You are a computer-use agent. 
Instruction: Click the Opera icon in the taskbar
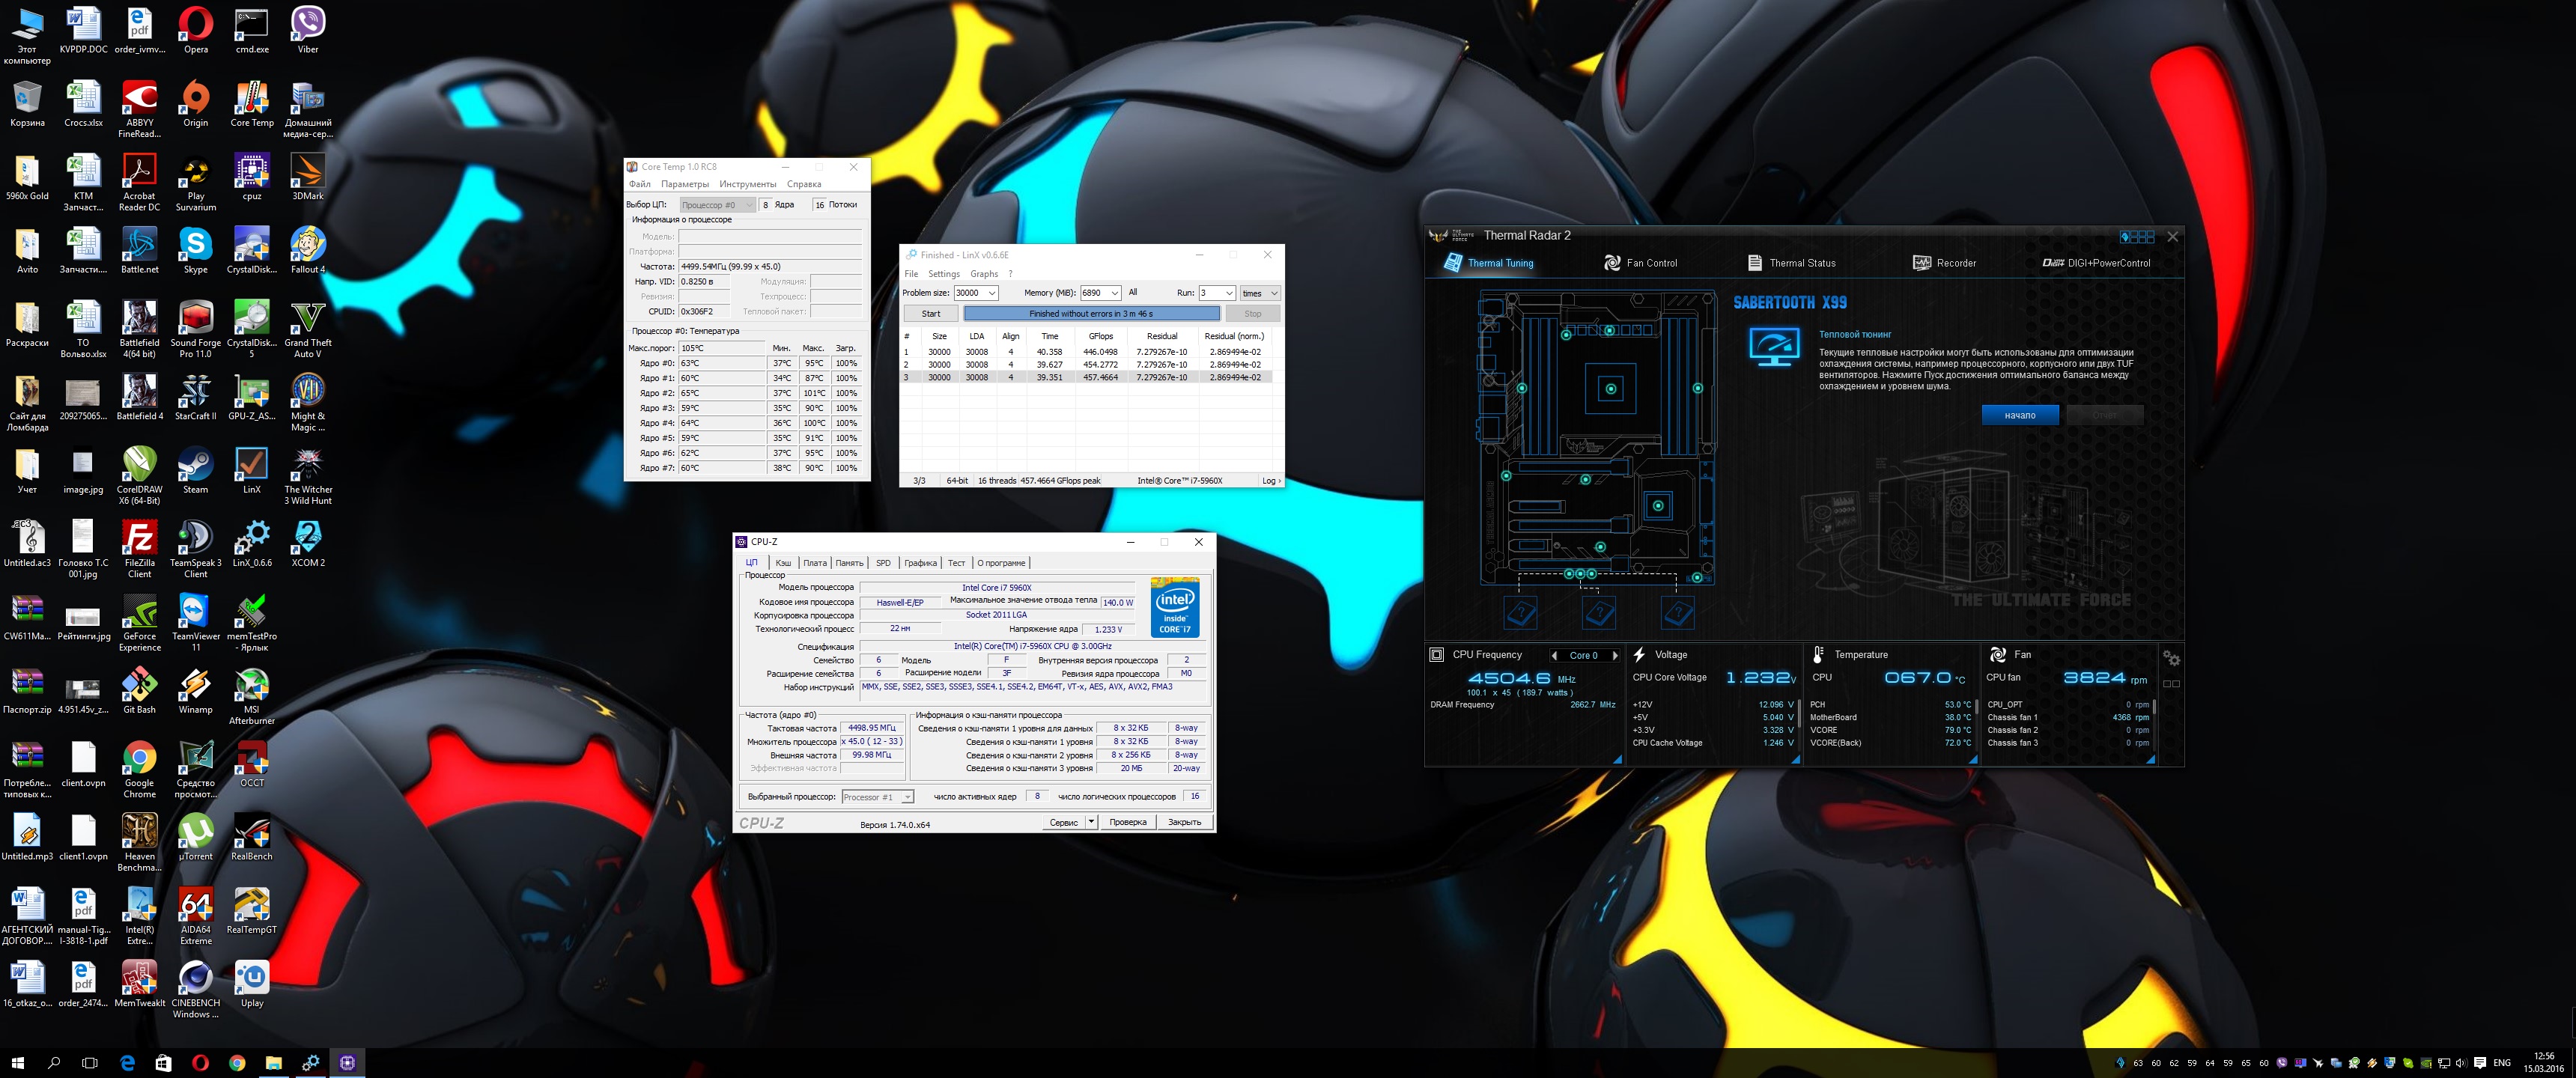[x=200, y=1063]
